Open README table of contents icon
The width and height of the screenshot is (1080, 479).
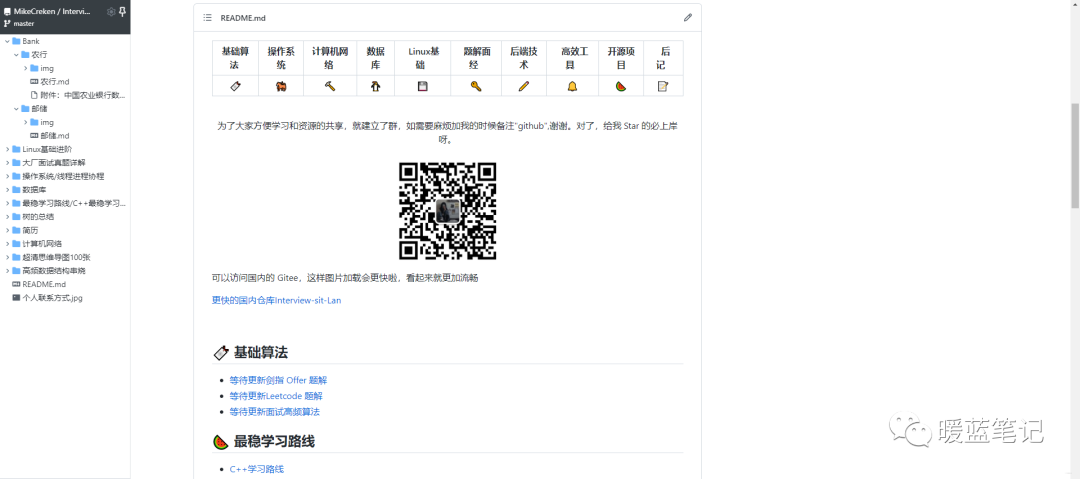coord(207,17)
